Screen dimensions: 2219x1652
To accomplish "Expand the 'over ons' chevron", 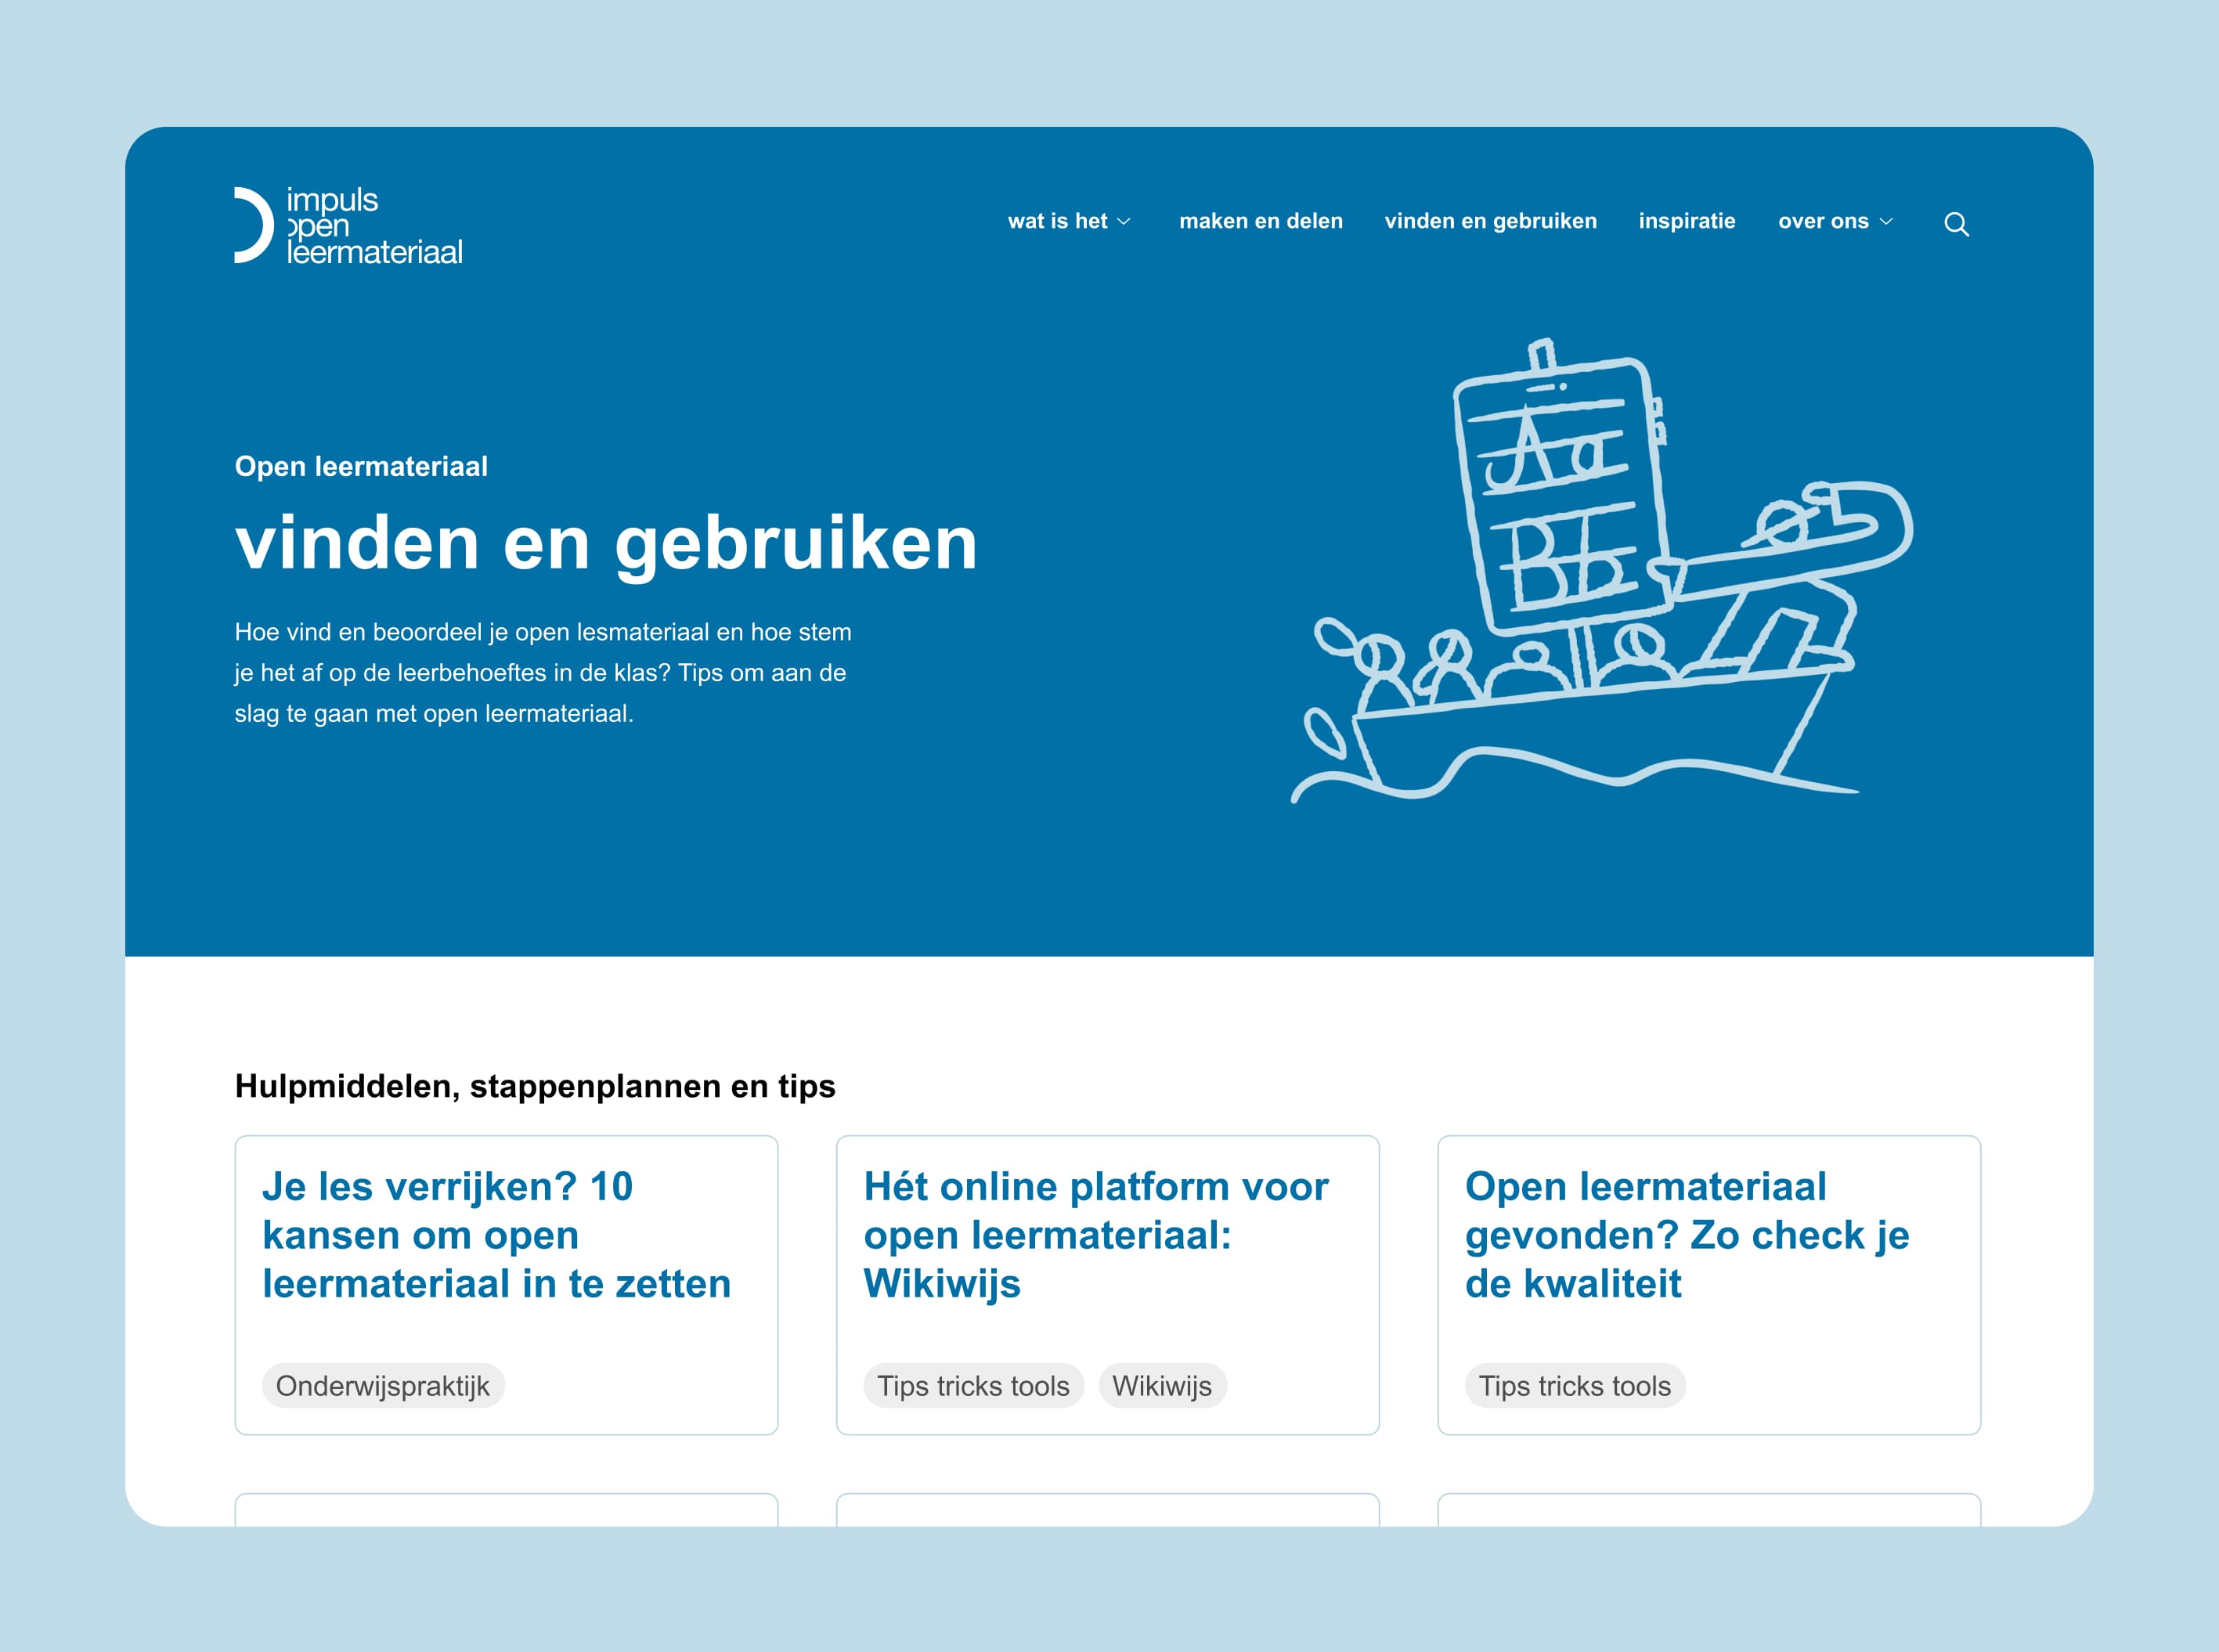I will pos(1886,222).
